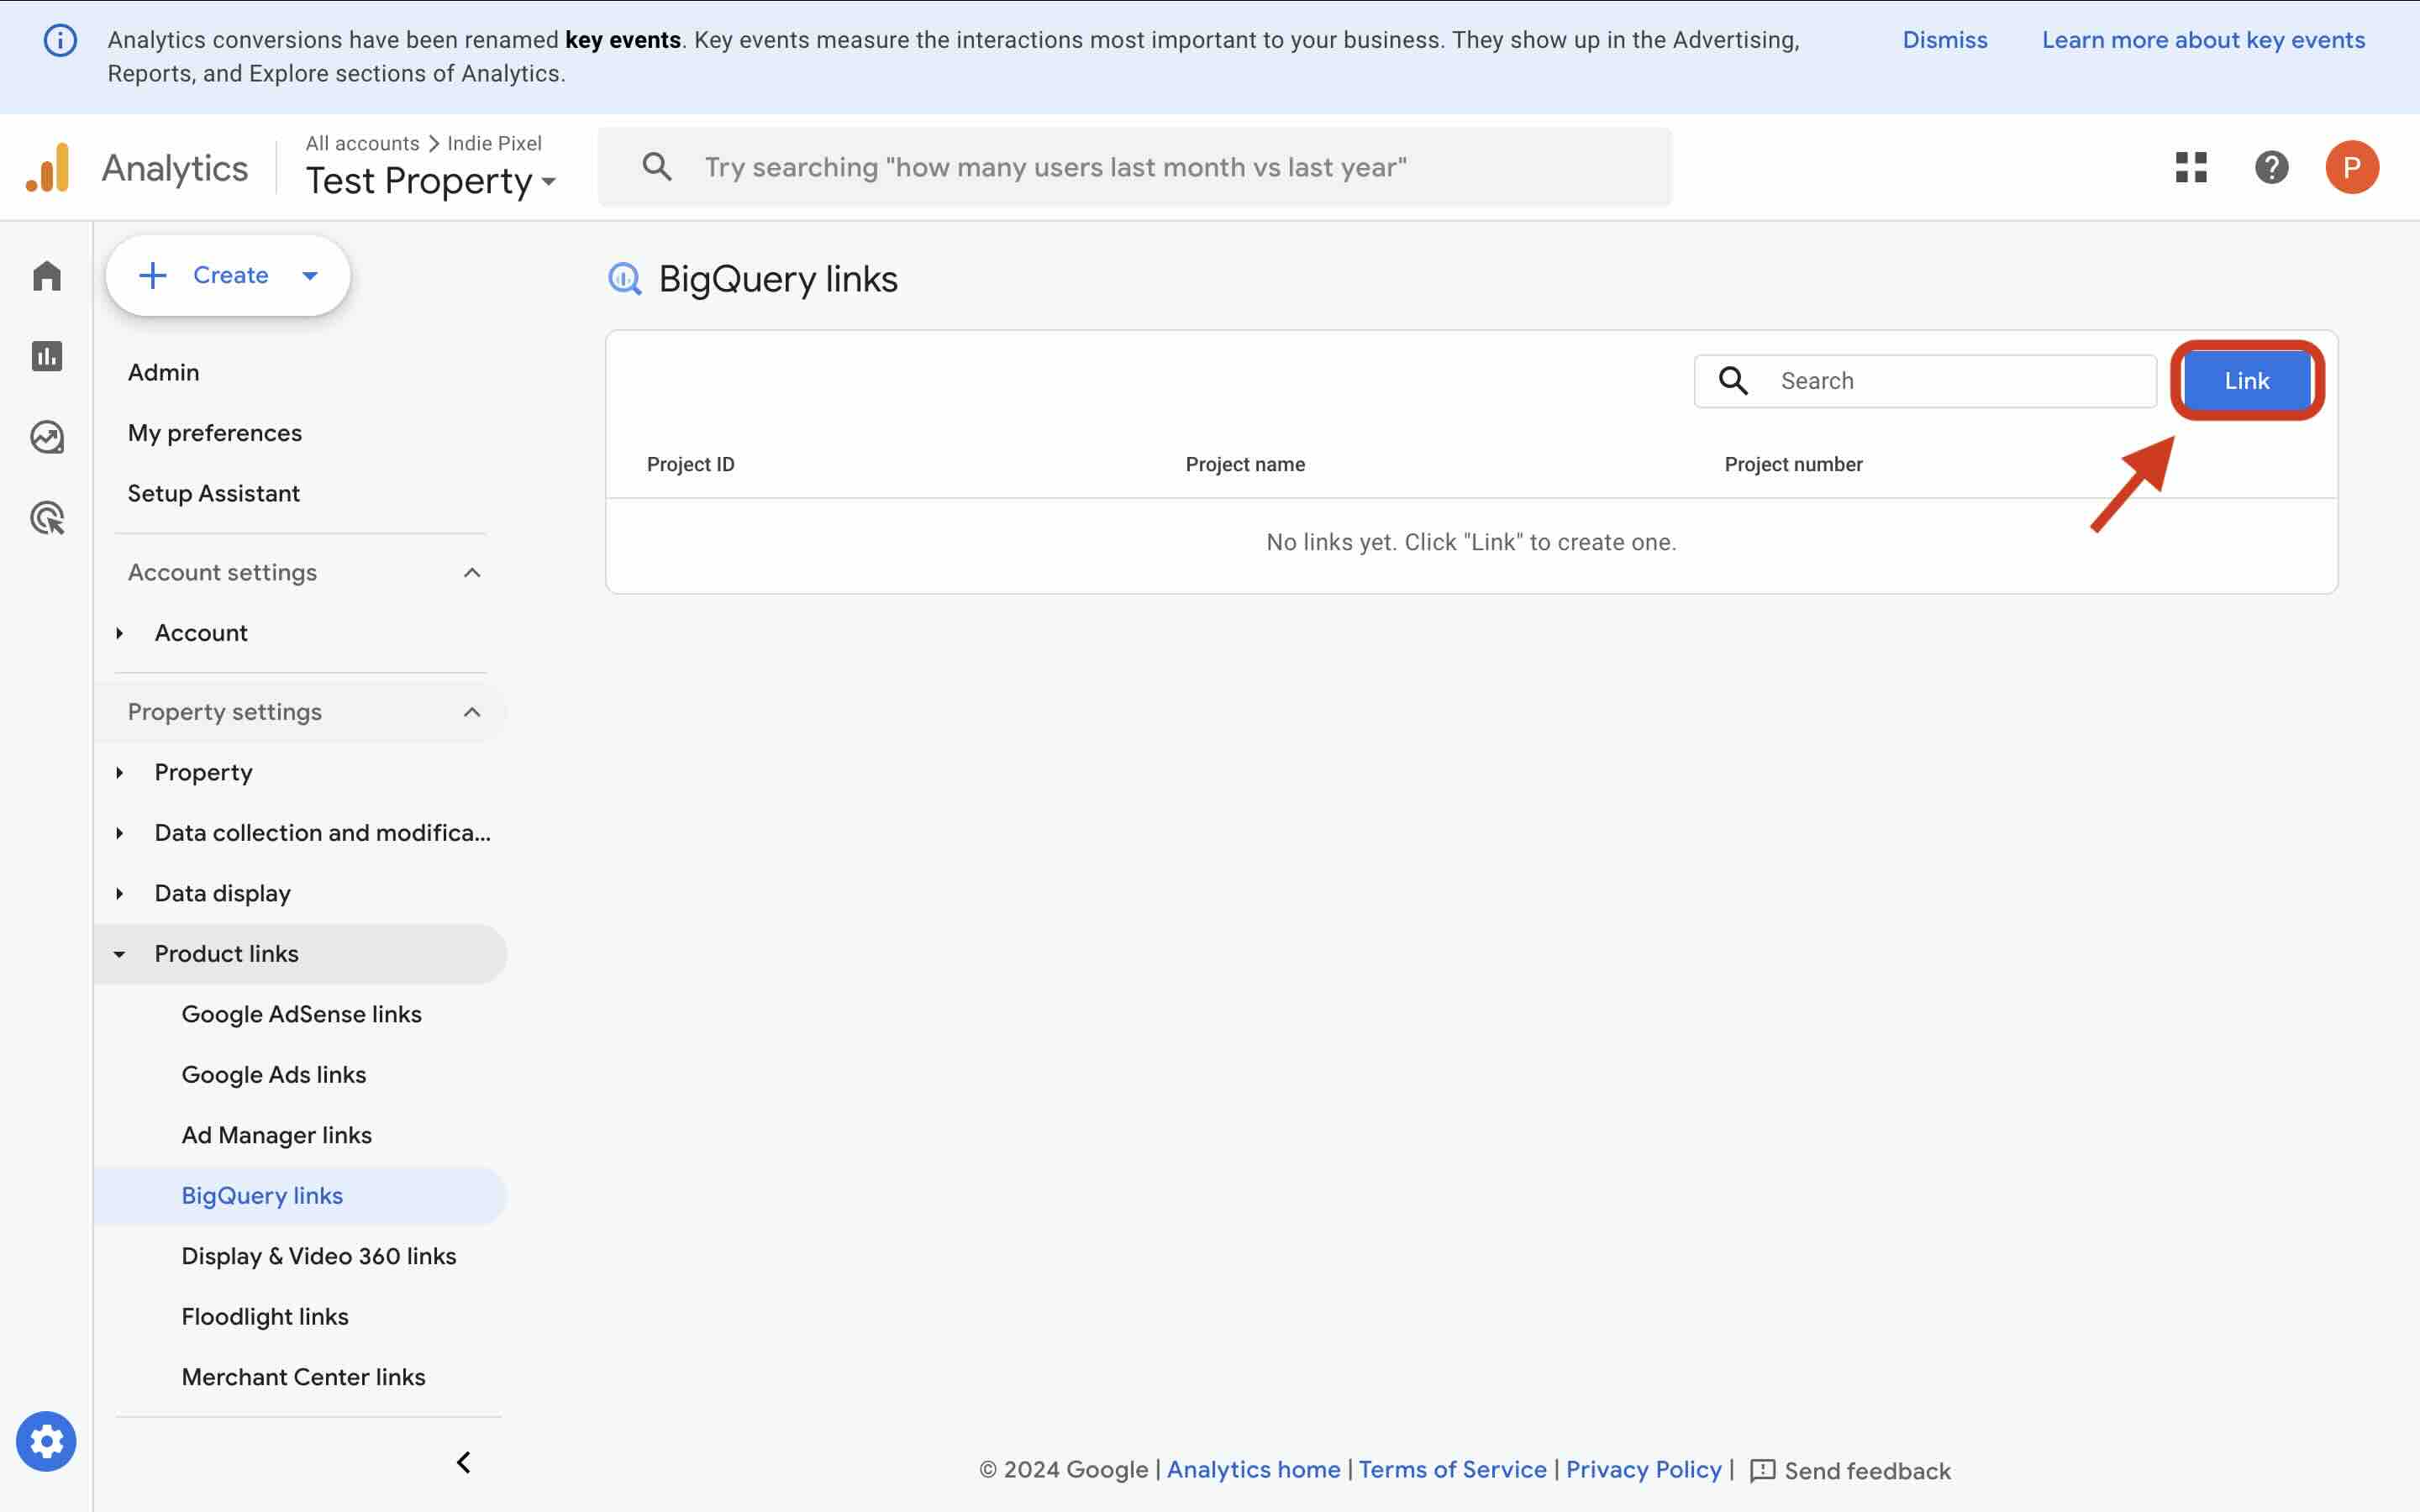Click the Help question mark icon

[x=2271, y=167]
